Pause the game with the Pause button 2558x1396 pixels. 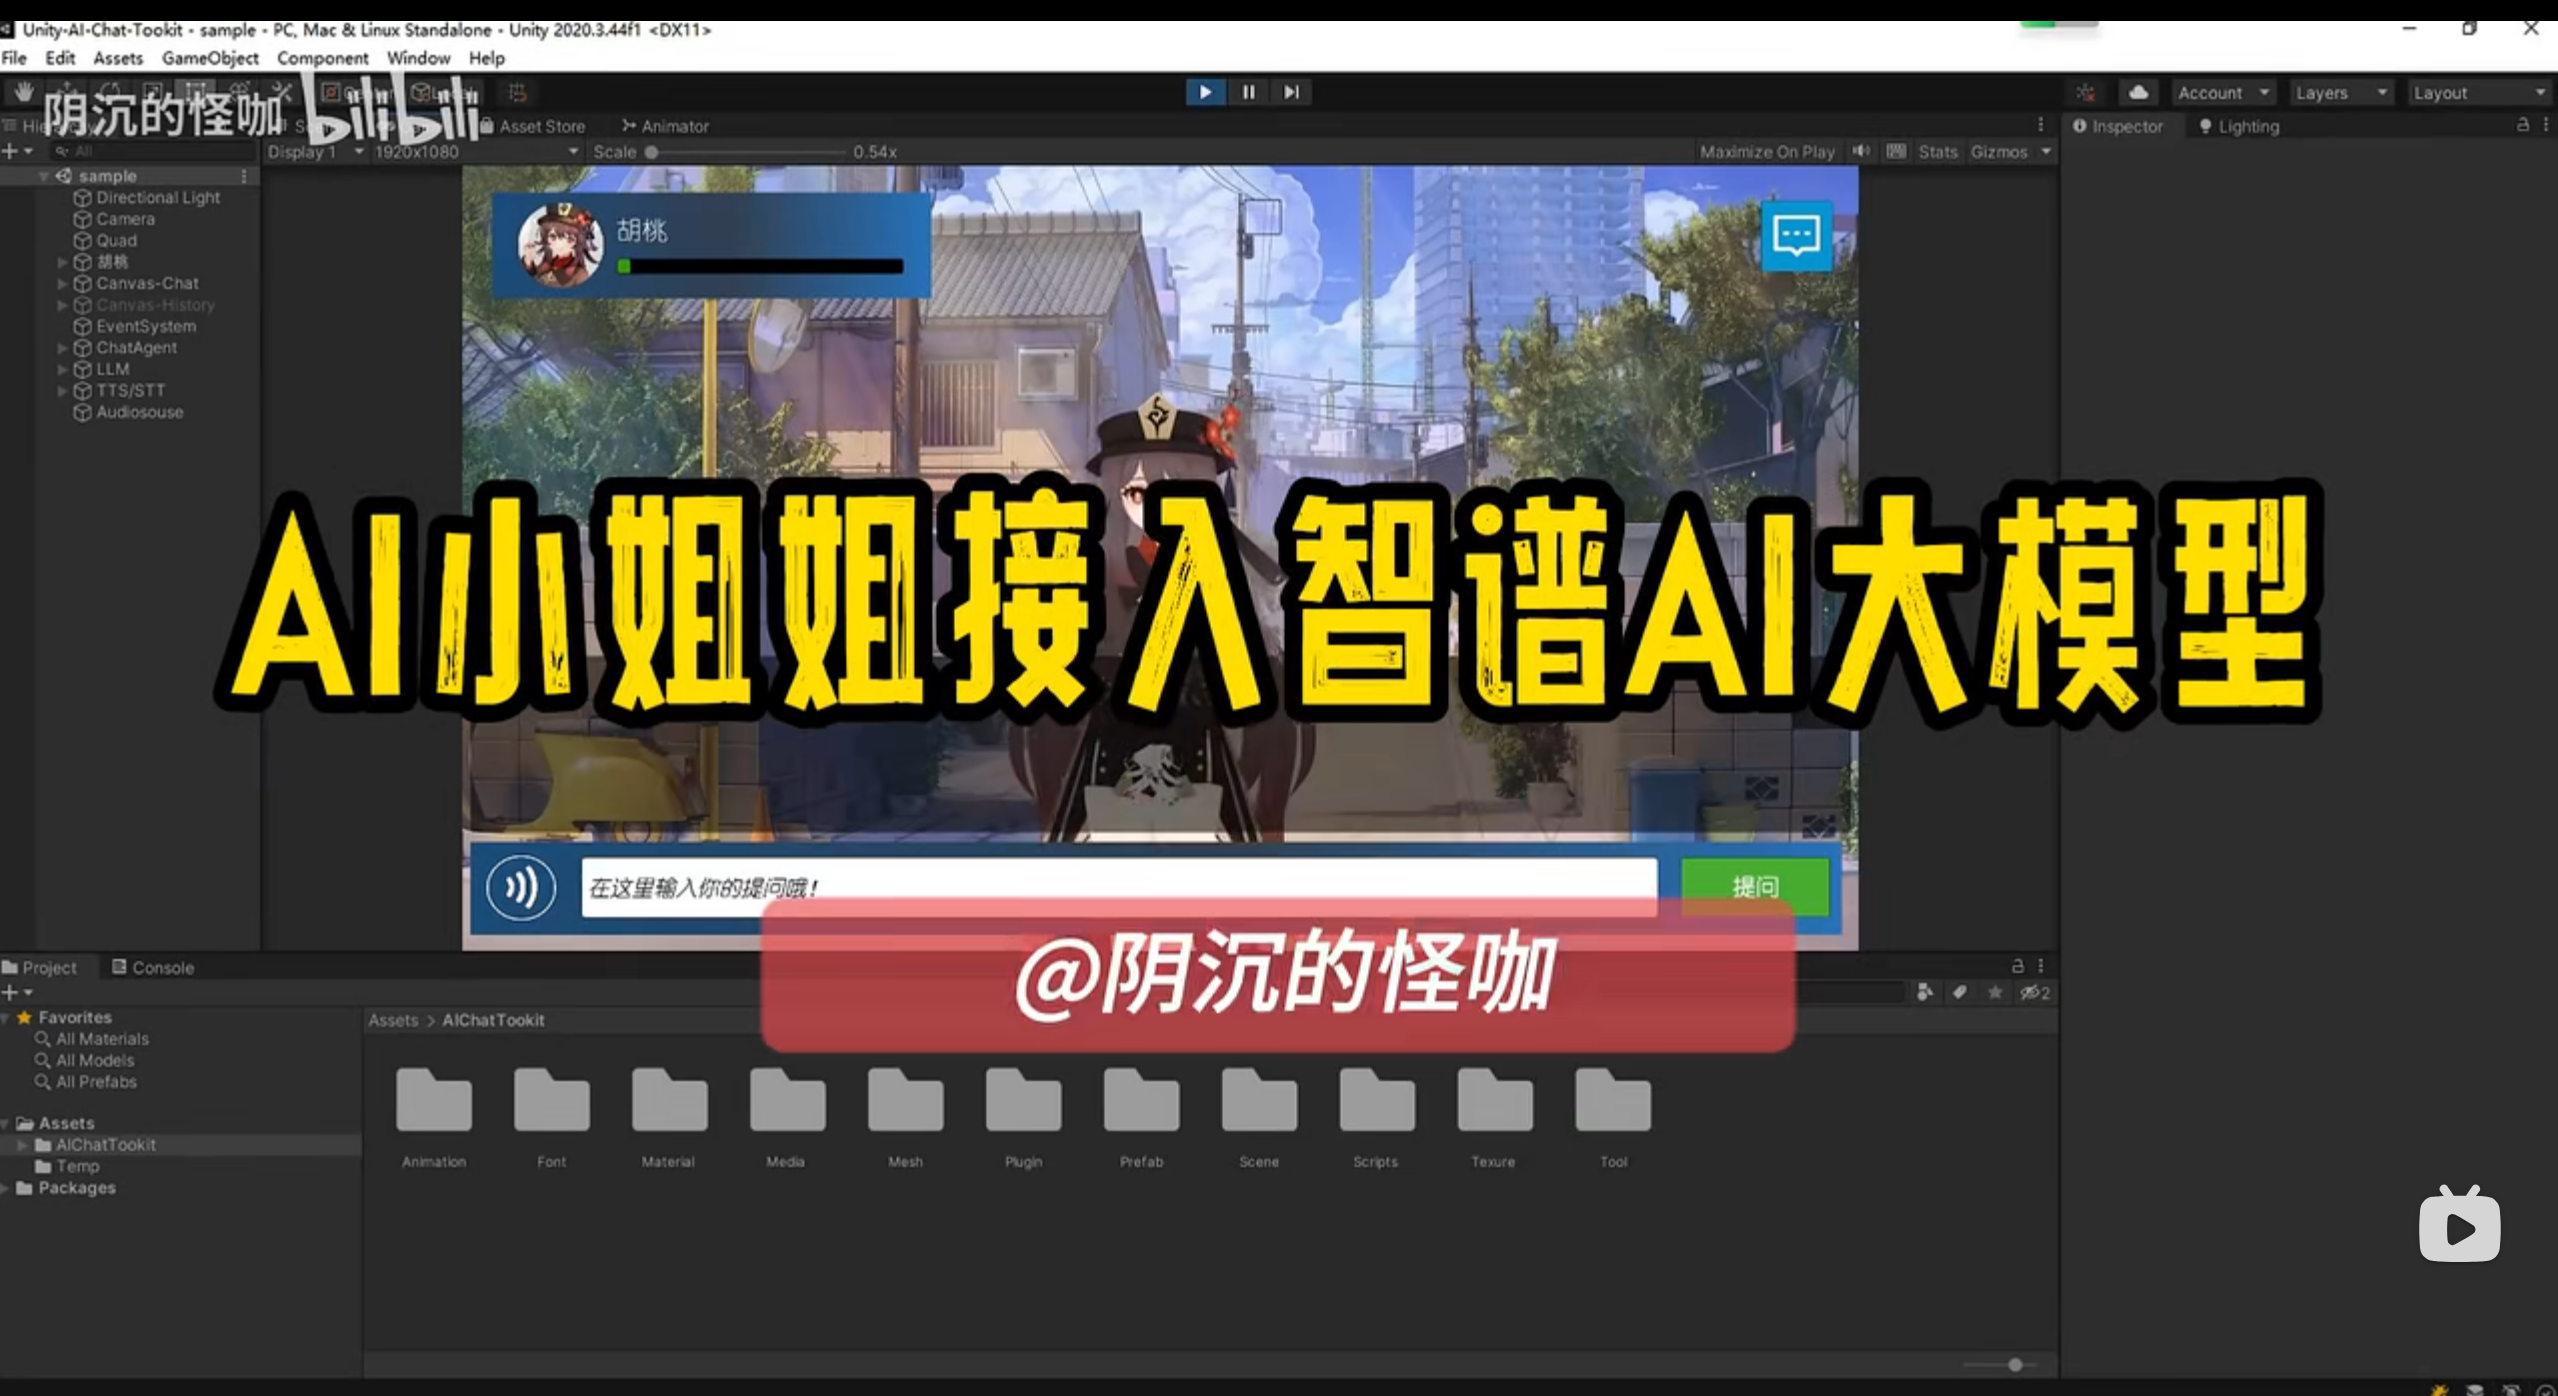point(1248,92)
